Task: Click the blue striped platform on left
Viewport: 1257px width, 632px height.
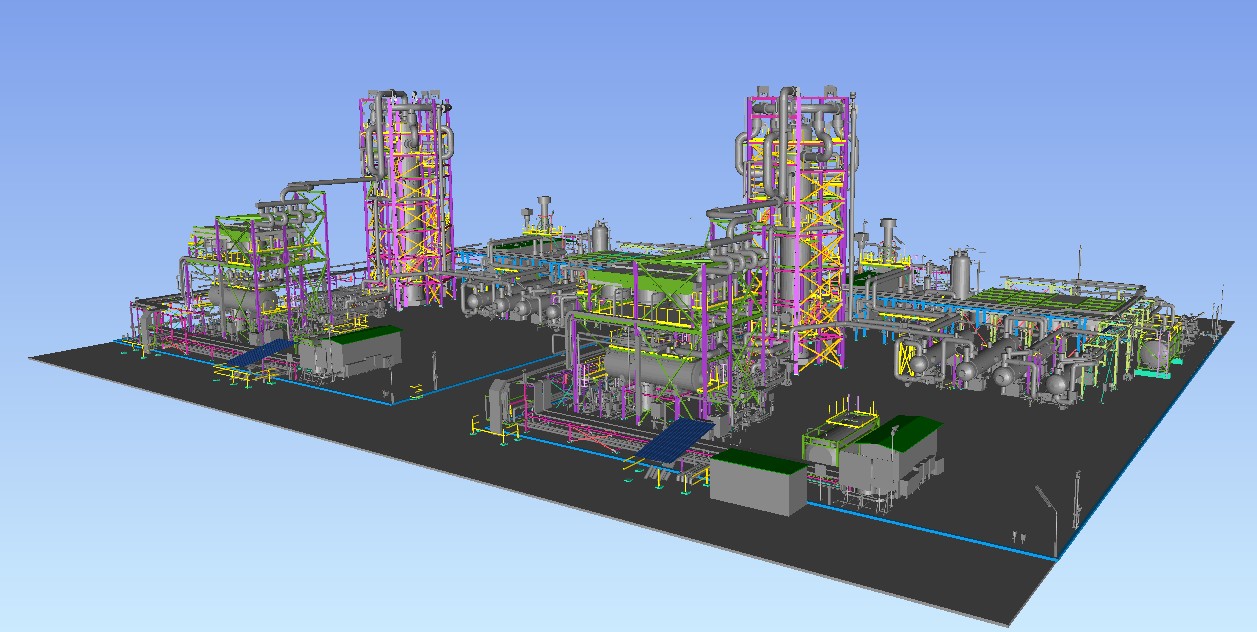Action: (x=258, y=354)
